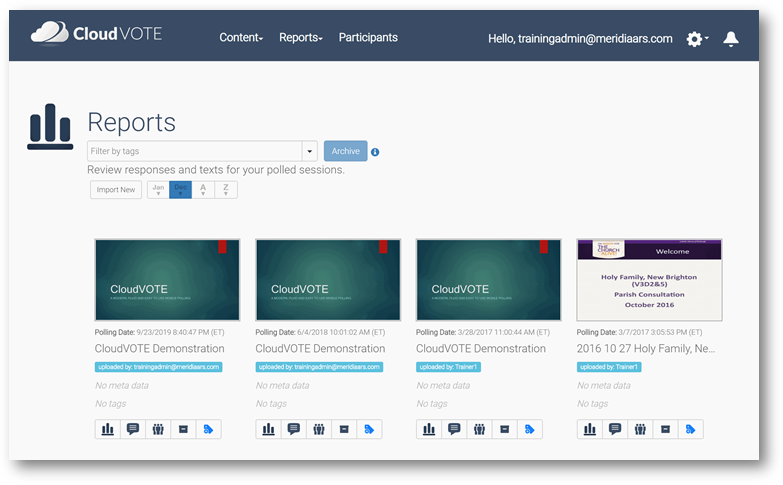The width and height of the screenshot is (783, 485).
Task: Open the Content dropdown menu
Action: (241, 37)
